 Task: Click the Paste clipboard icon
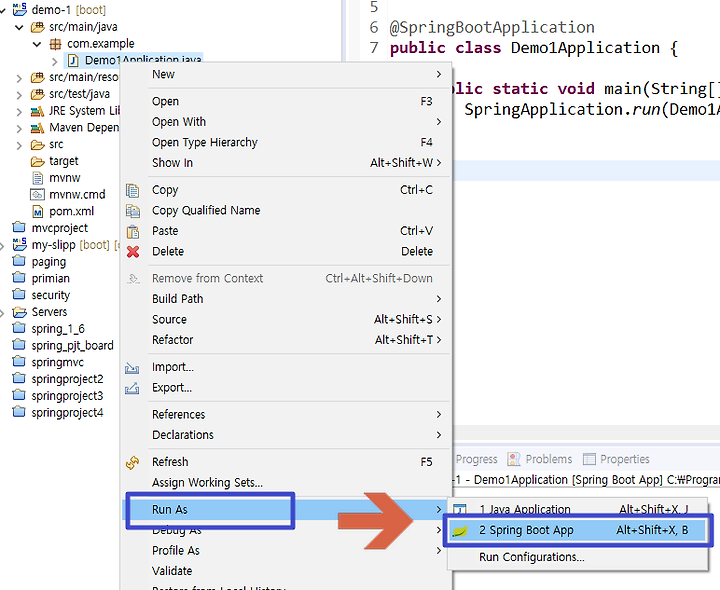133,231
